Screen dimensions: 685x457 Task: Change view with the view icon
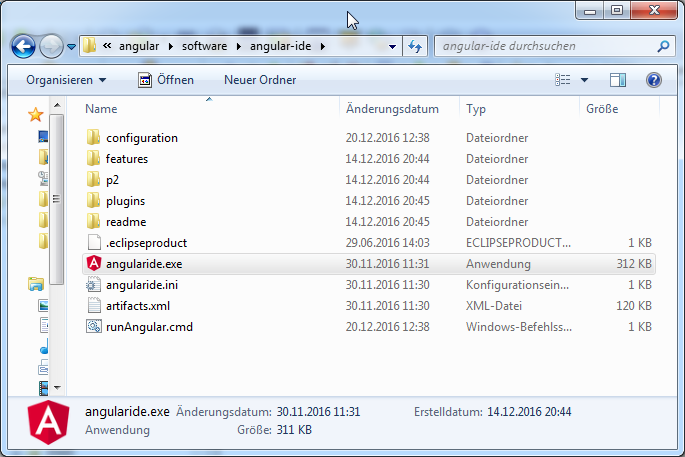(x=562, y=80)
